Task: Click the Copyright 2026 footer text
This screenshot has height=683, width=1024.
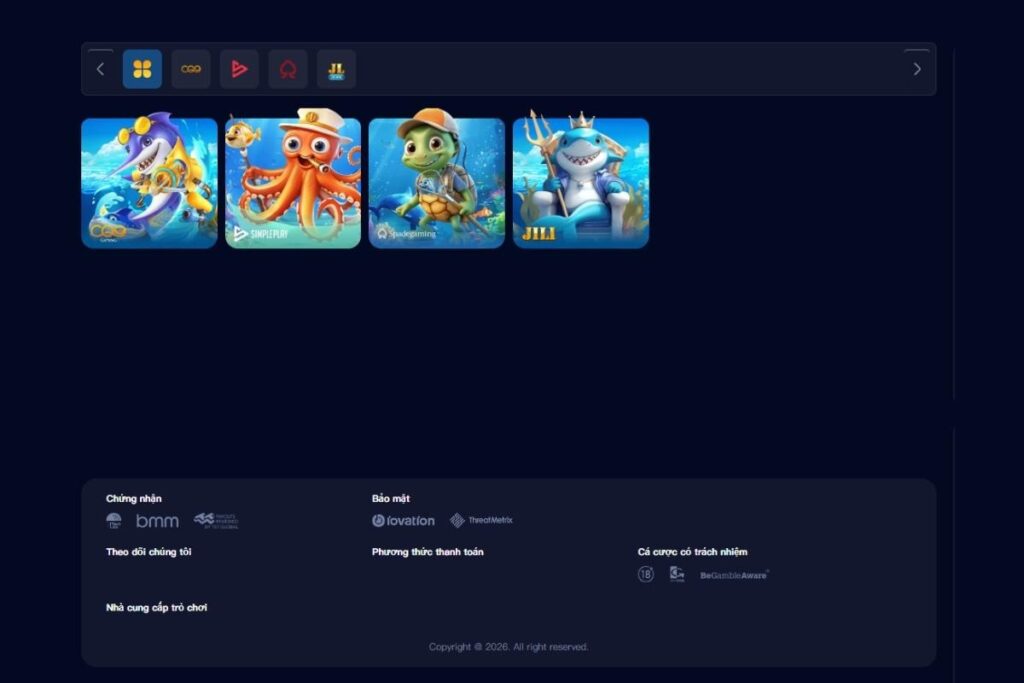Action: click(x=508, y=647)
